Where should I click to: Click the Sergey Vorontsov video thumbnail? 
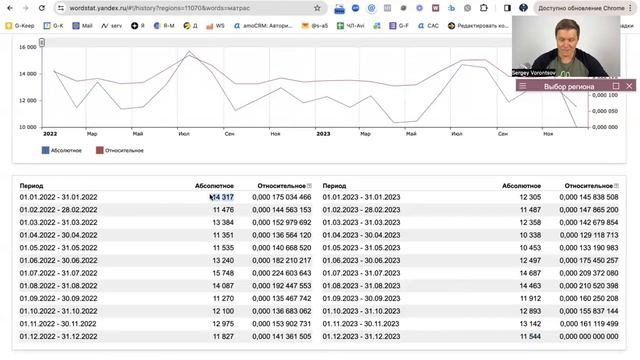pyautogui.click(x=566, y=46)
